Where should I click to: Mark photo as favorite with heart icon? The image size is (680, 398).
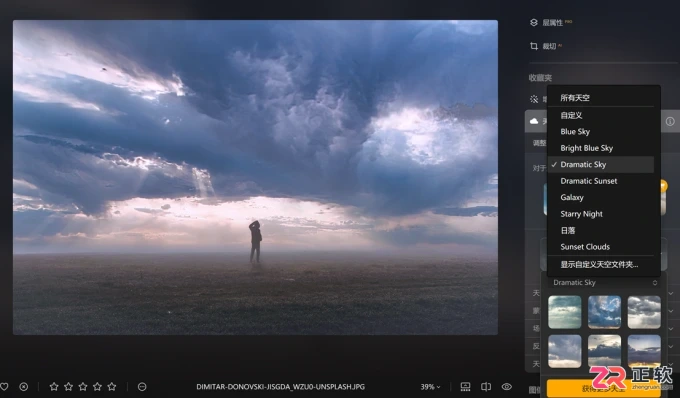(x=4, y=386)
